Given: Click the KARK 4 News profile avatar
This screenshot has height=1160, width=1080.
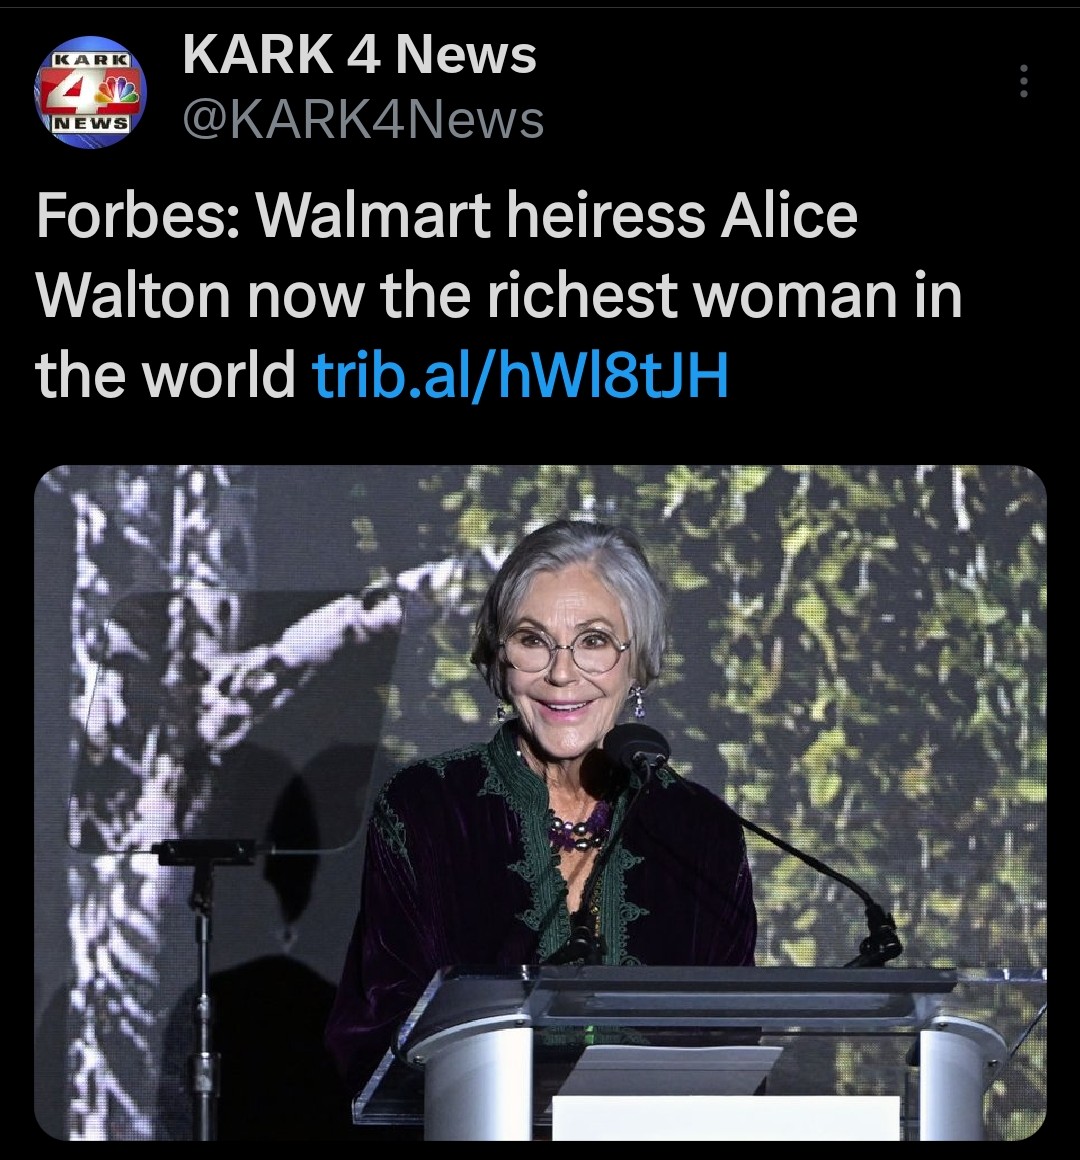Looking at the screenshot, I should tap(90, 91).
